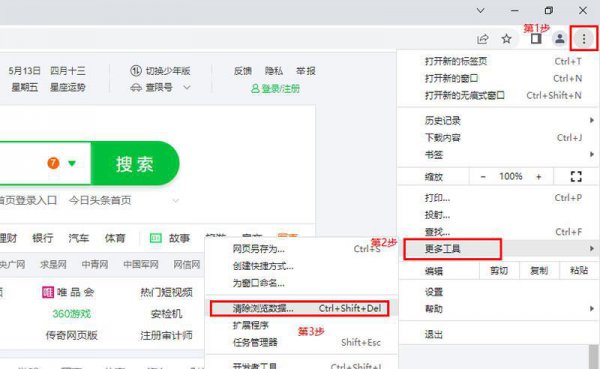The width and height of the screenshot is (600, 369).
Task: Open new tab menu entry
Action: pos(498,61)
